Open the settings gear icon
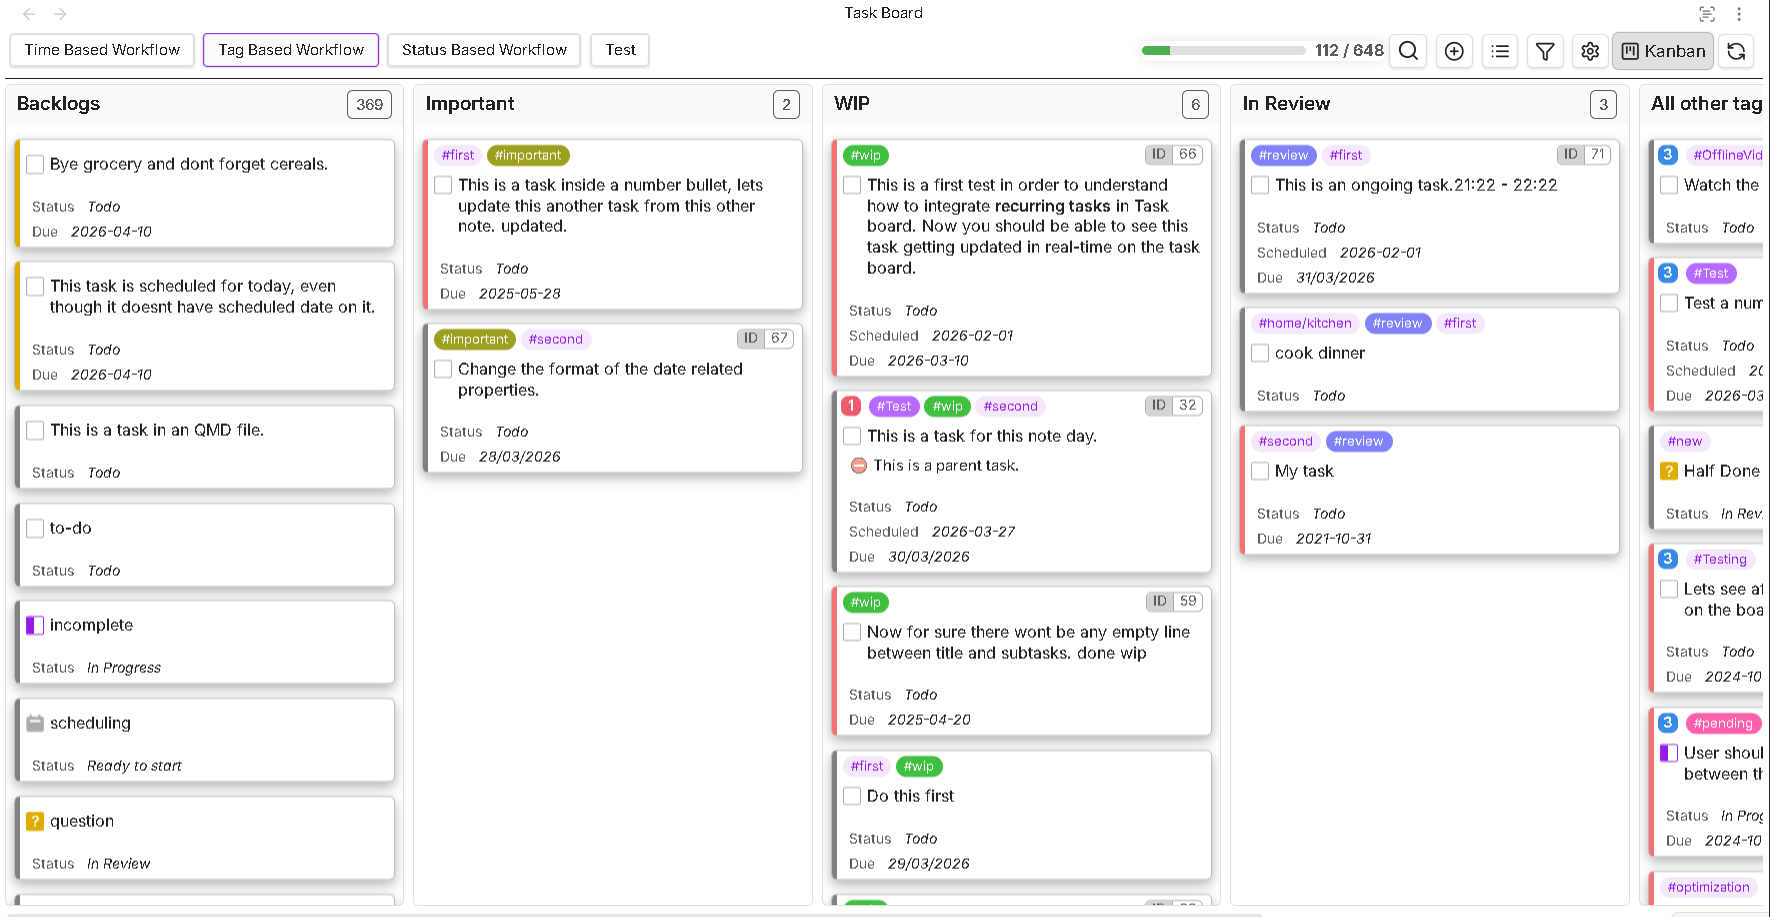 (x=1590, y=51)
